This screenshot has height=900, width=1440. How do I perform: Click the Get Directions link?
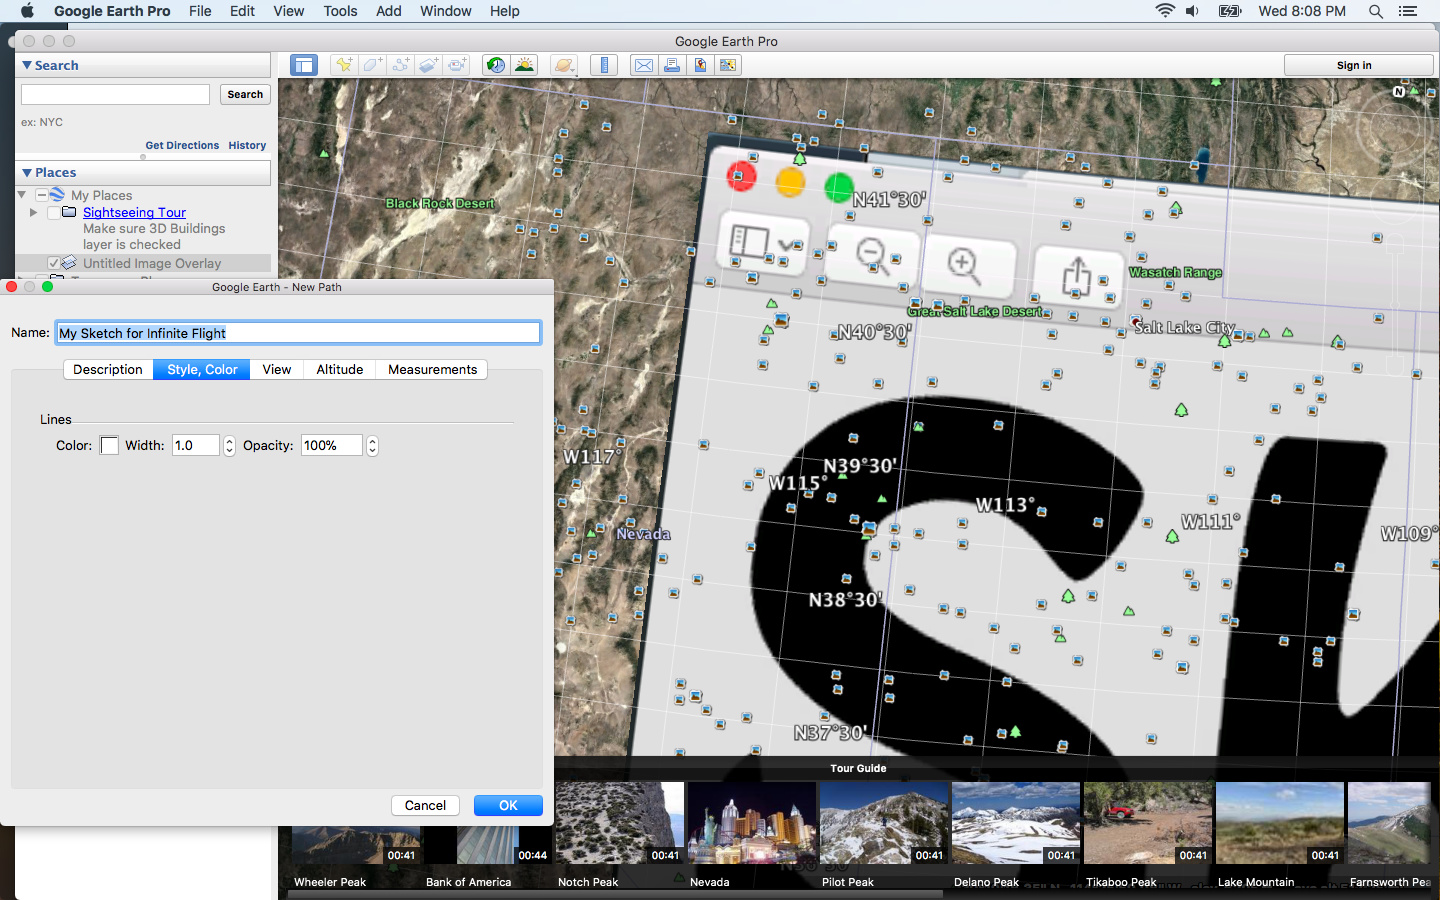point(182,145)
